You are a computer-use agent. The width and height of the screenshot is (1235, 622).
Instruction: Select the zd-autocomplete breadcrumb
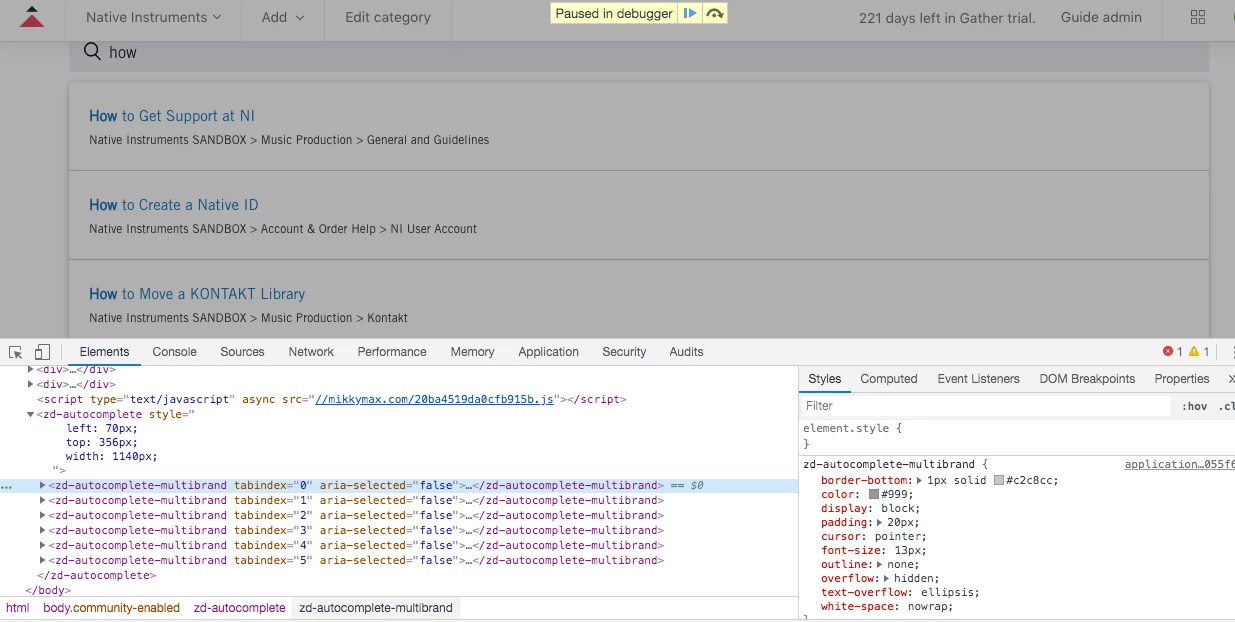click(x=239, y=608)
